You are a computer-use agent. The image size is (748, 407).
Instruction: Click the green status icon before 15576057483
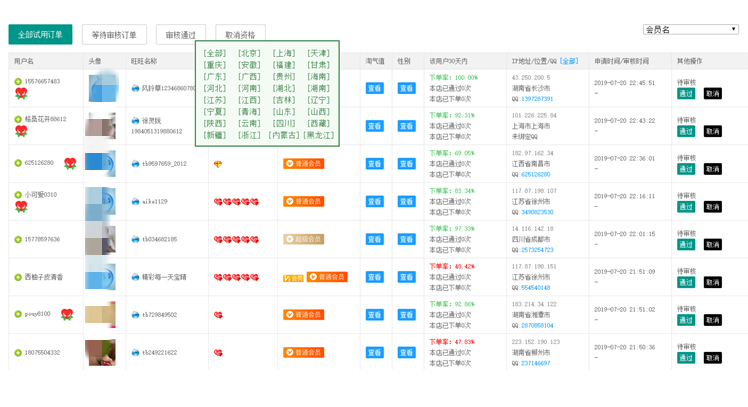point(18,82)
